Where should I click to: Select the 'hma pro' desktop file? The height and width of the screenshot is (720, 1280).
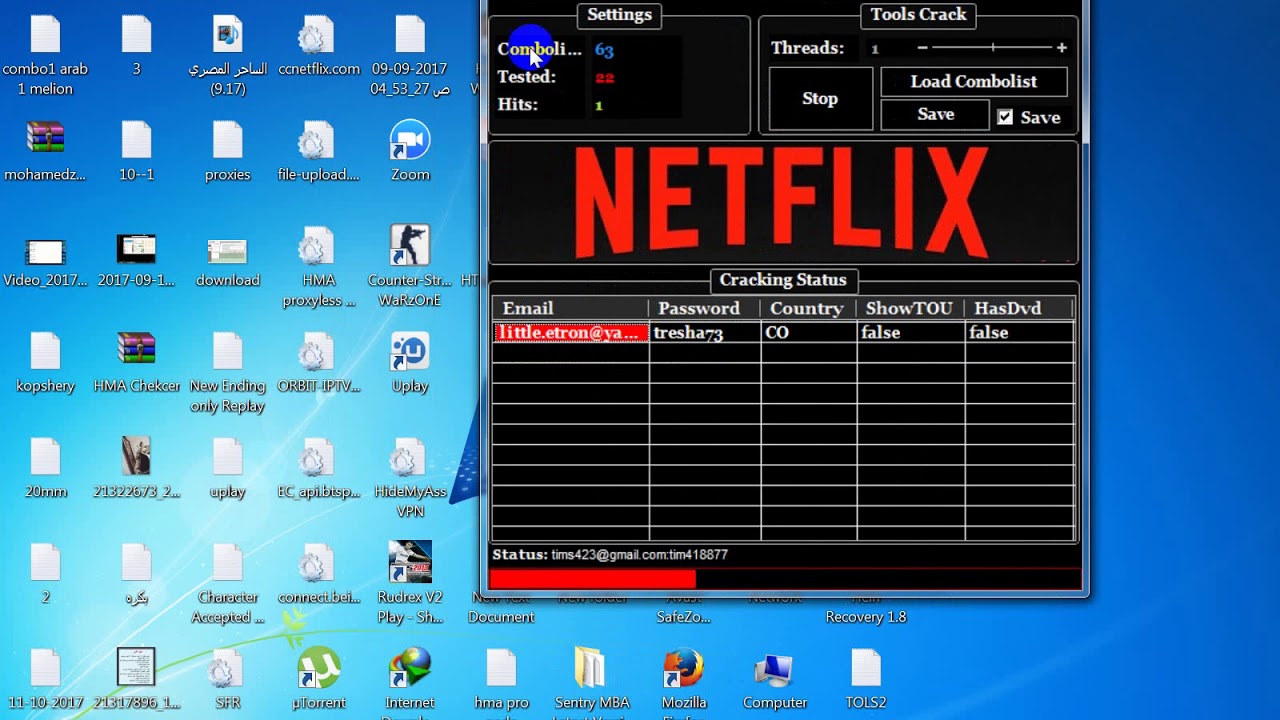pos(501,682)
